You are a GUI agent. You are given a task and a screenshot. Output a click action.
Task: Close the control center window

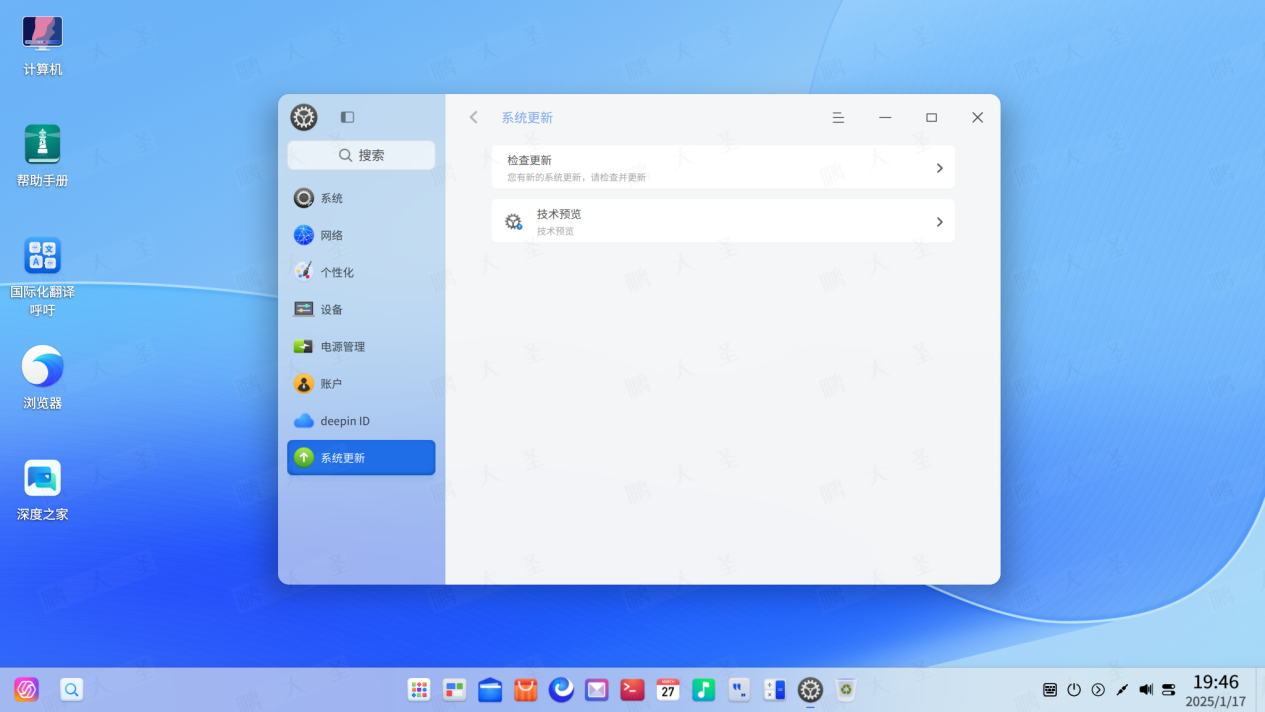(978, 117)
